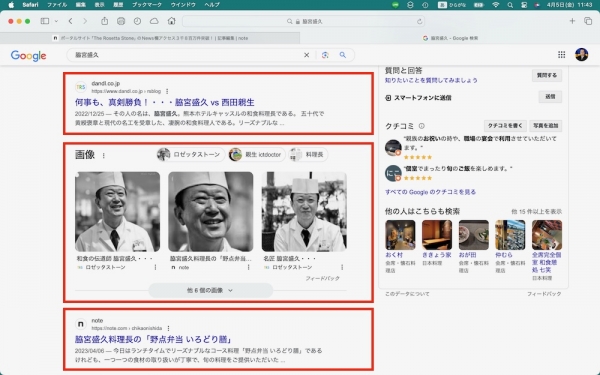The image size is (600, 375).
Task: Click the Share icon in Safari toolbar
Action: coord(104,21)
